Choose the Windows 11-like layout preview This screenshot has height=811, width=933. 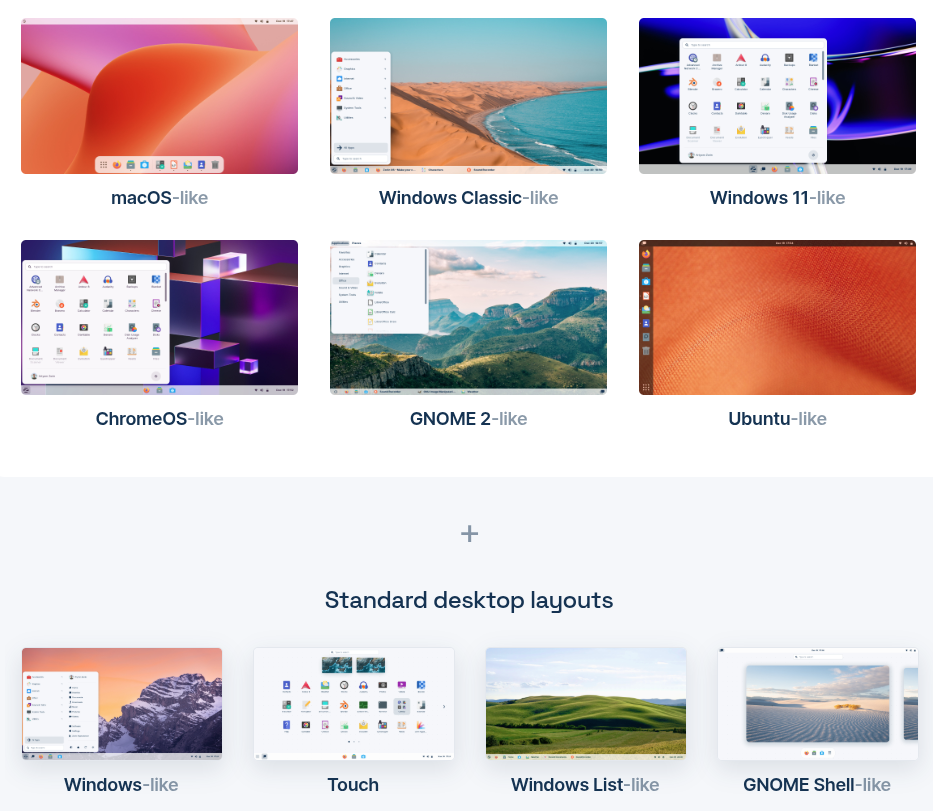(777, 96)
